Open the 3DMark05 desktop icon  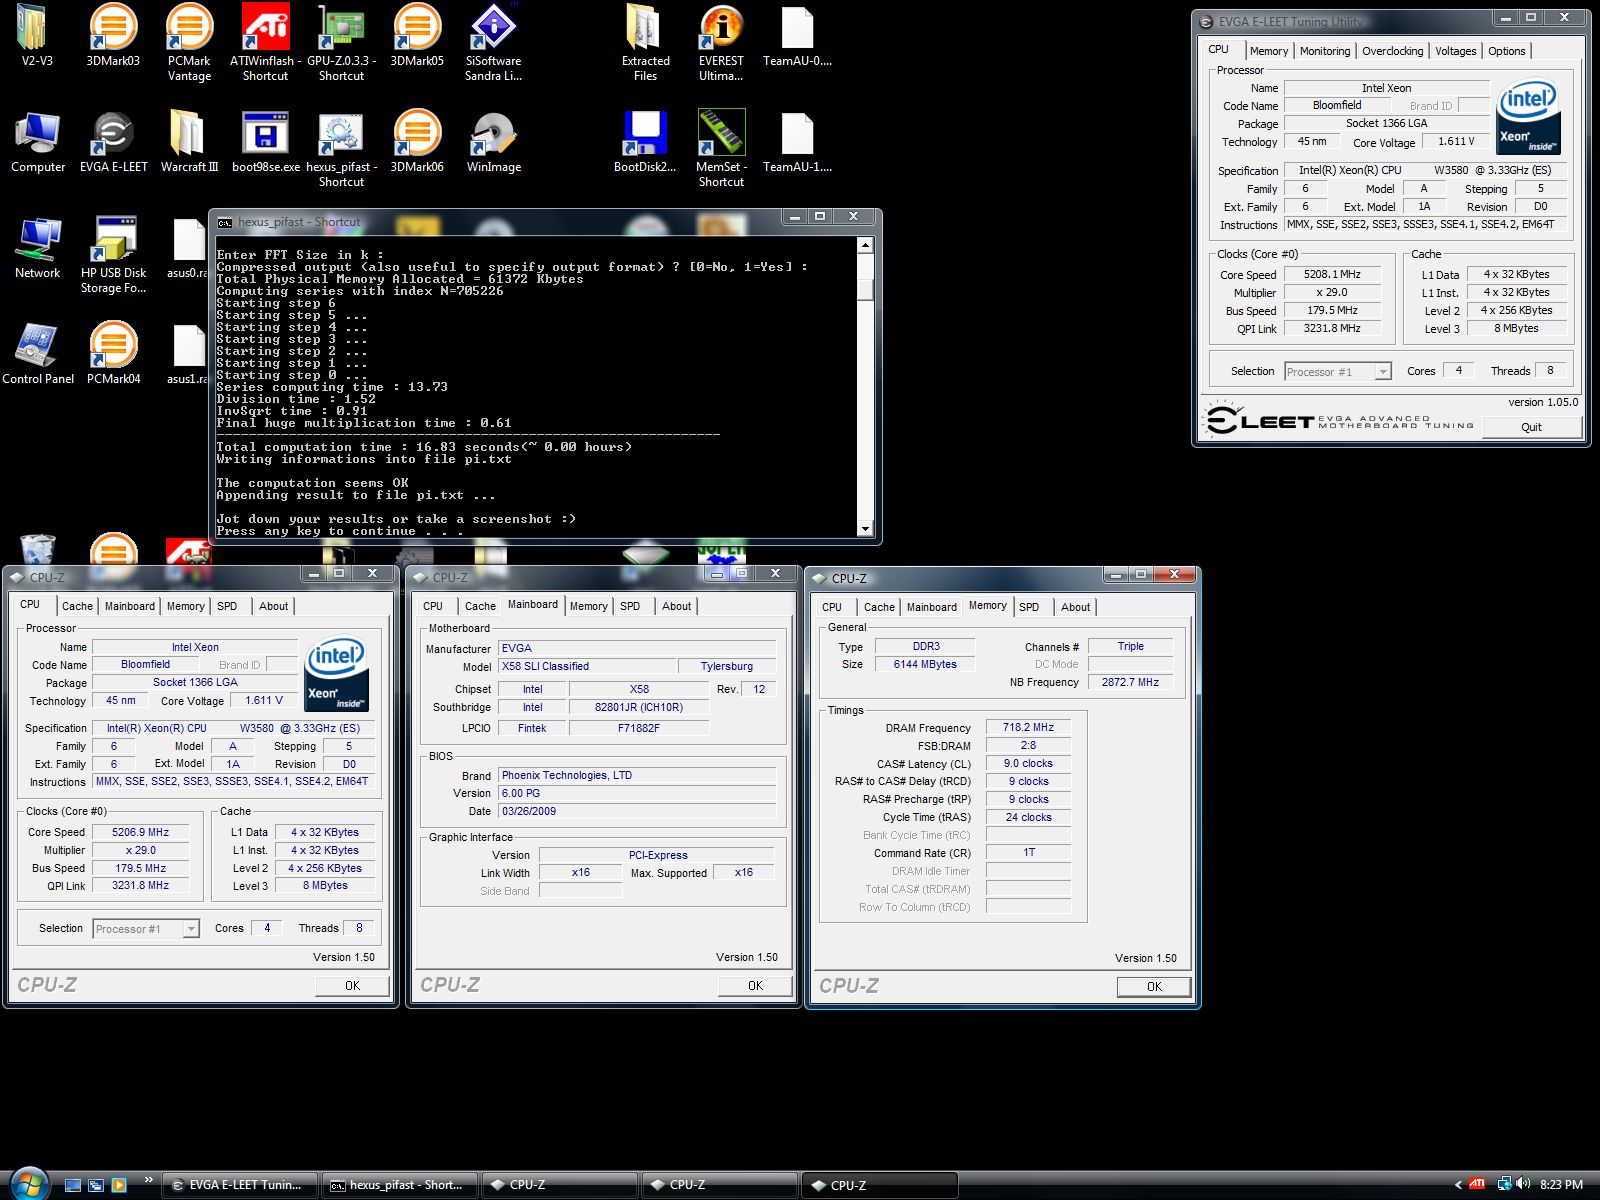click(x=417, y=36)
